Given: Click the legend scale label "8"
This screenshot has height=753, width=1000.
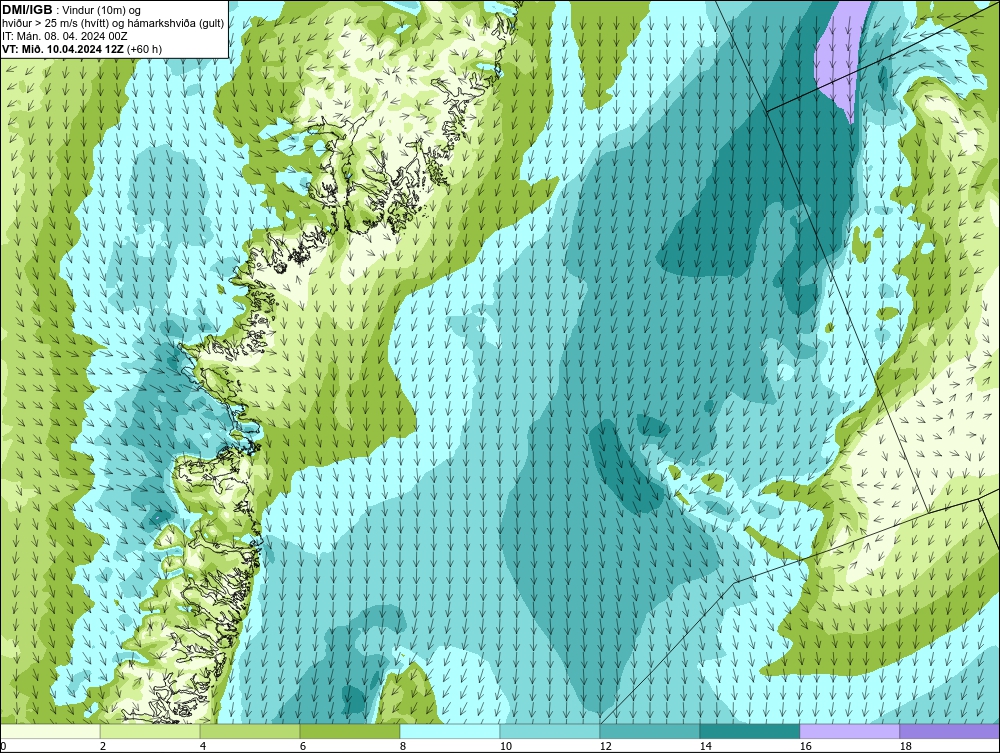Looking at the screenshot, I should (x=402, y=746).
